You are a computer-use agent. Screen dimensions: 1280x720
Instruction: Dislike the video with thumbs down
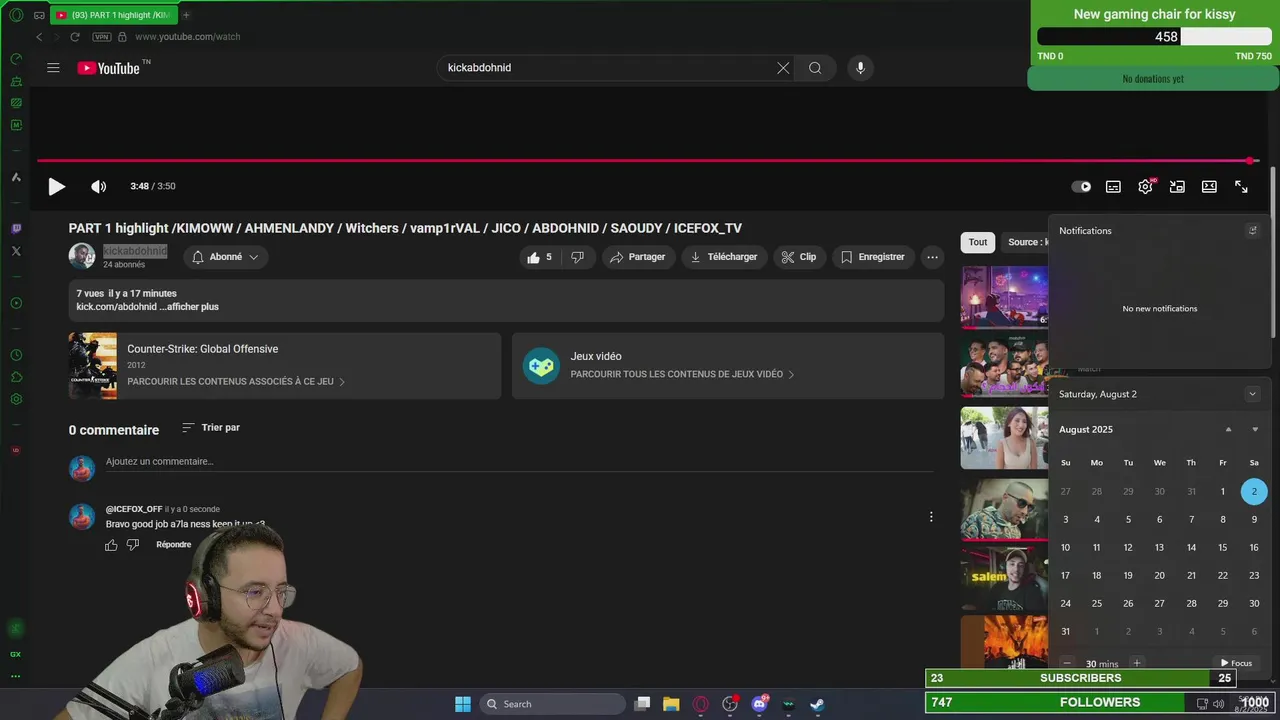(x=577, y=257)
